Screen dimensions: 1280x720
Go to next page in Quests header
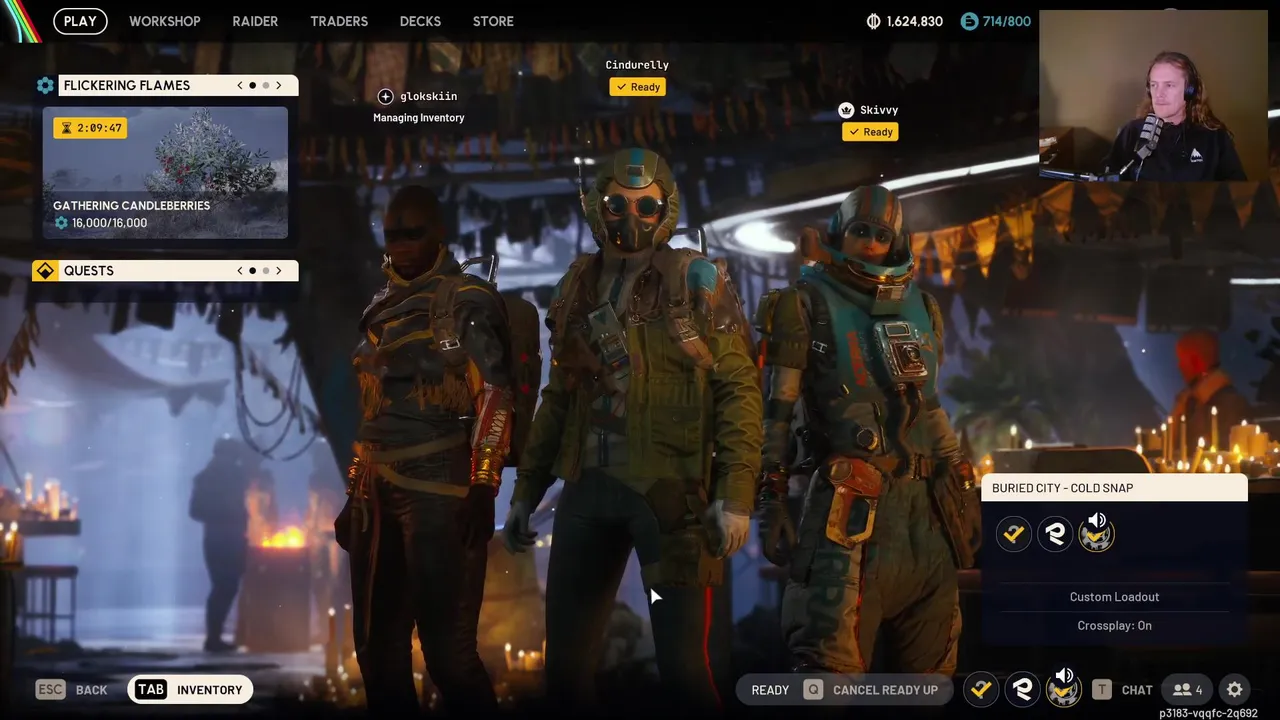pos(279,271)
